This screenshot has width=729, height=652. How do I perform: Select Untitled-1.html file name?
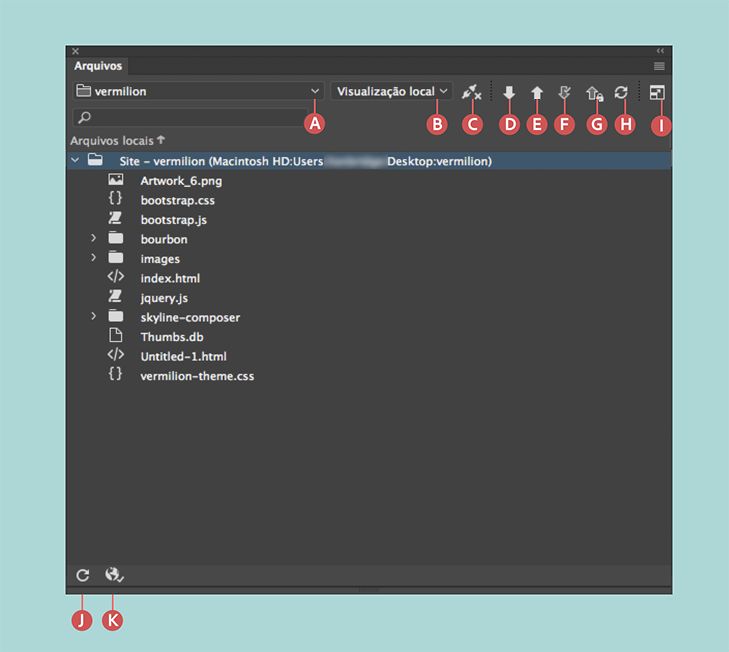tap(184, 357)
